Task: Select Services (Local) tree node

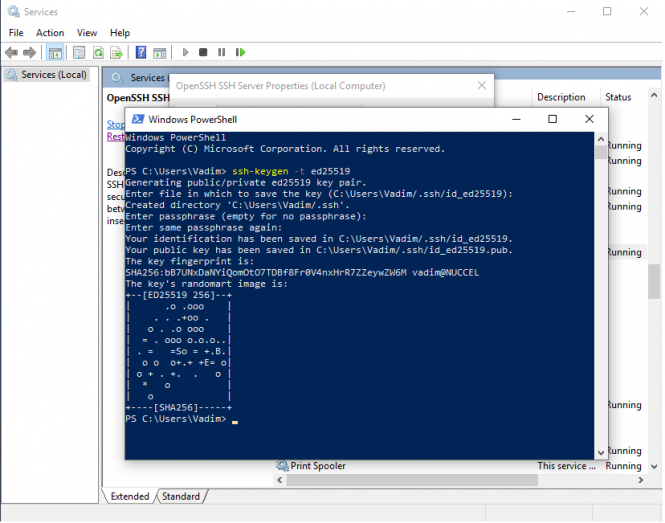Action: point(54,75)
